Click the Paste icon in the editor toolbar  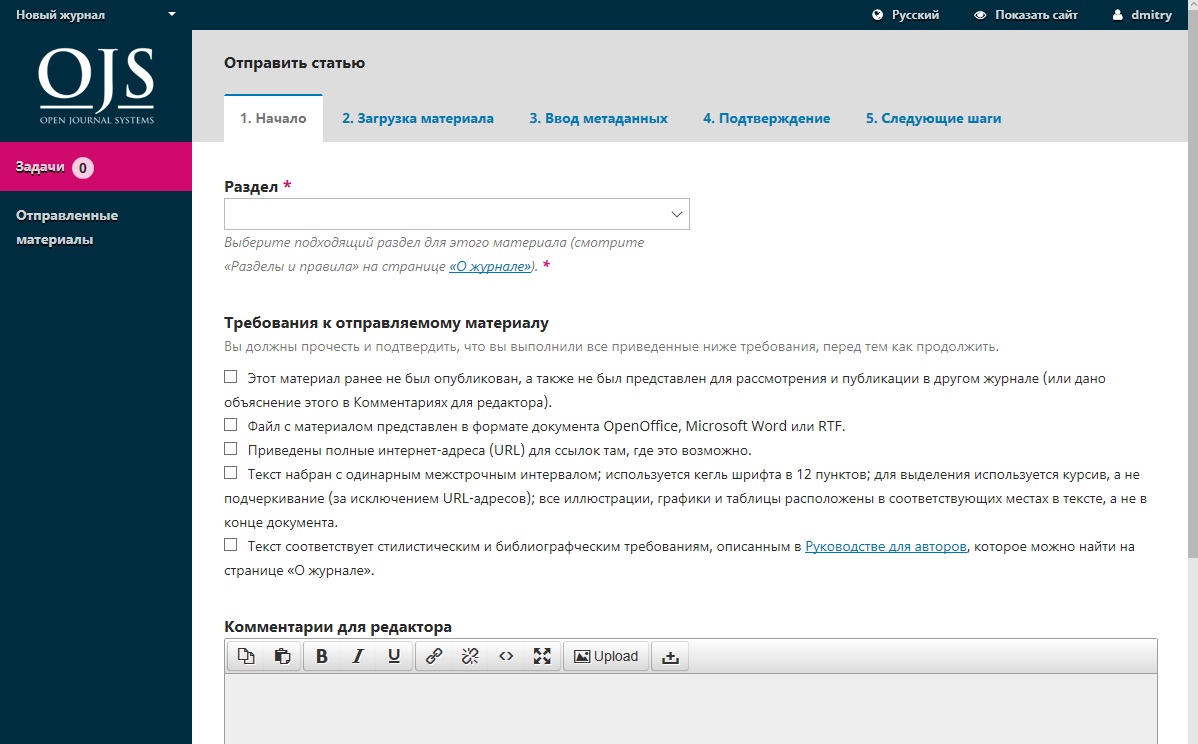pos(282,656)
